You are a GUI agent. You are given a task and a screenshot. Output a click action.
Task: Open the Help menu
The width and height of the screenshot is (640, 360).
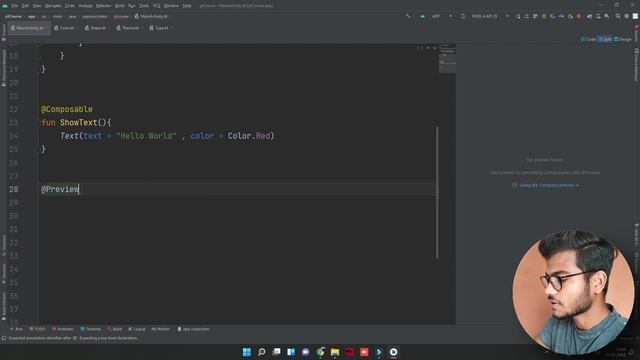click(x=187, y=6)
